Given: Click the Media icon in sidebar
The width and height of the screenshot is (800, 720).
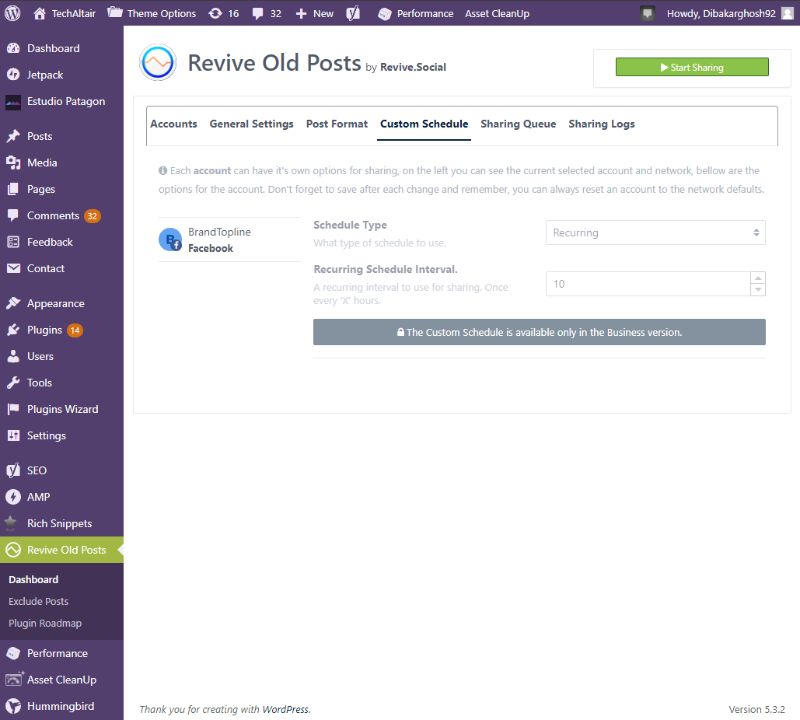Looking at the screenshot, I should (13, 163).
